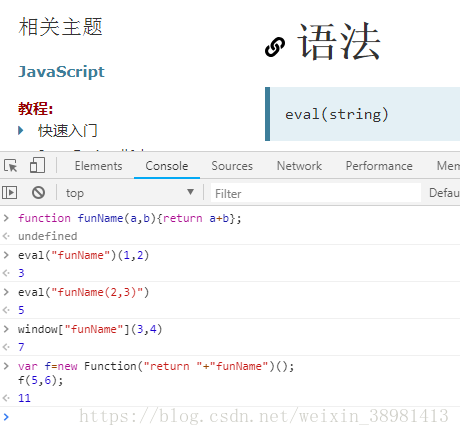This screenshot has width=460, height=436.
Task: Open the 快速入门 link
Action: click(x=68, y=130)
